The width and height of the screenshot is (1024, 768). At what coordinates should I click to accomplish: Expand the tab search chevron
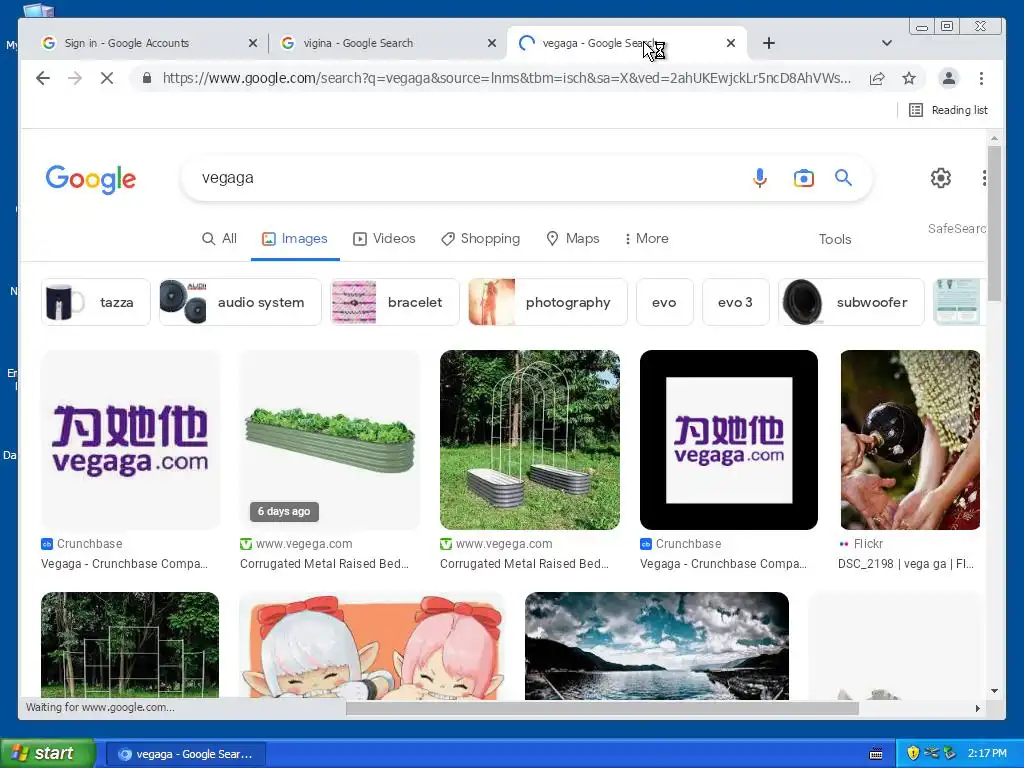coord(886,43)
